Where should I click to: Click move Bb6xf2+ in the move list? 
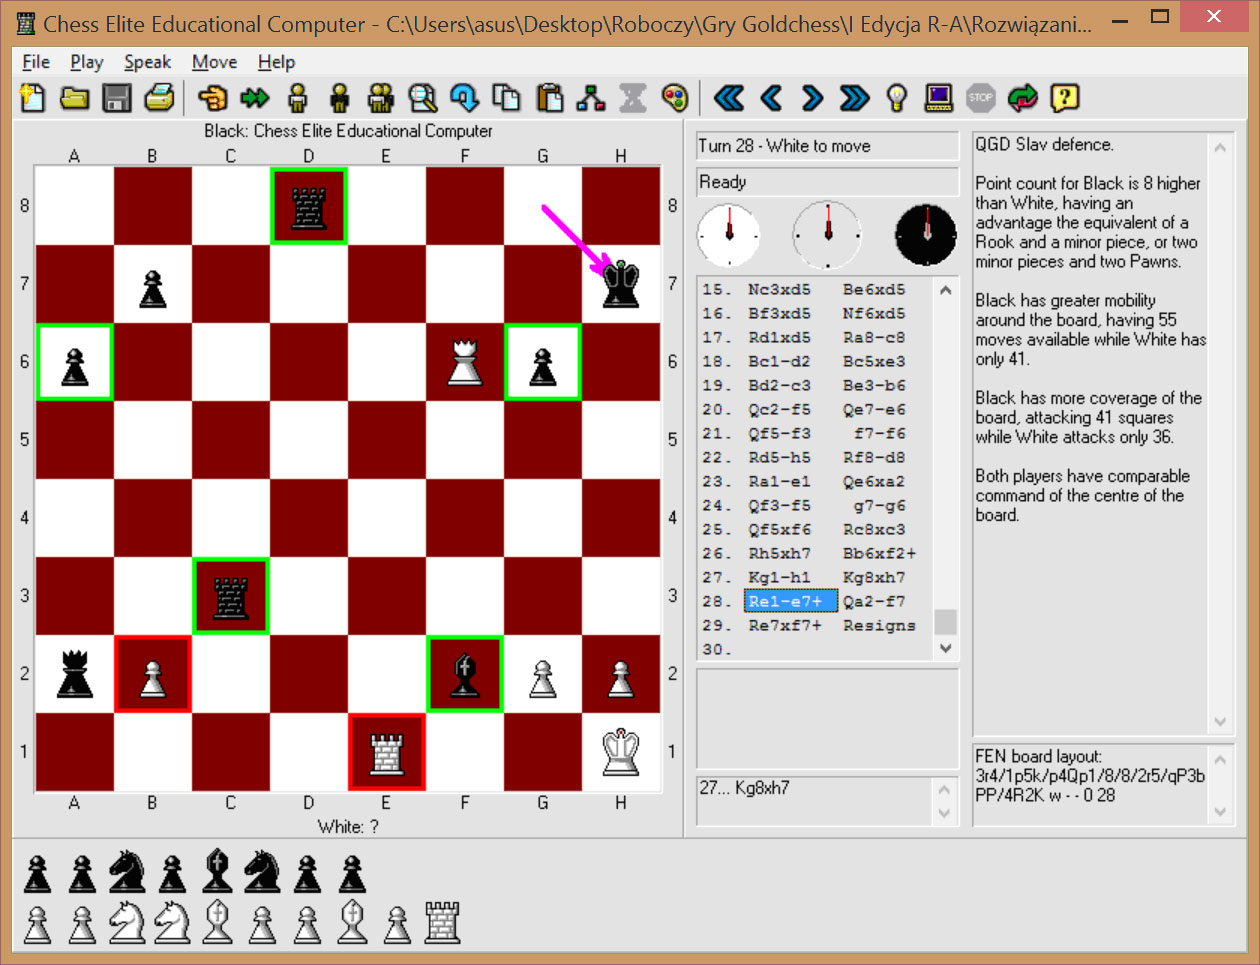879,553
